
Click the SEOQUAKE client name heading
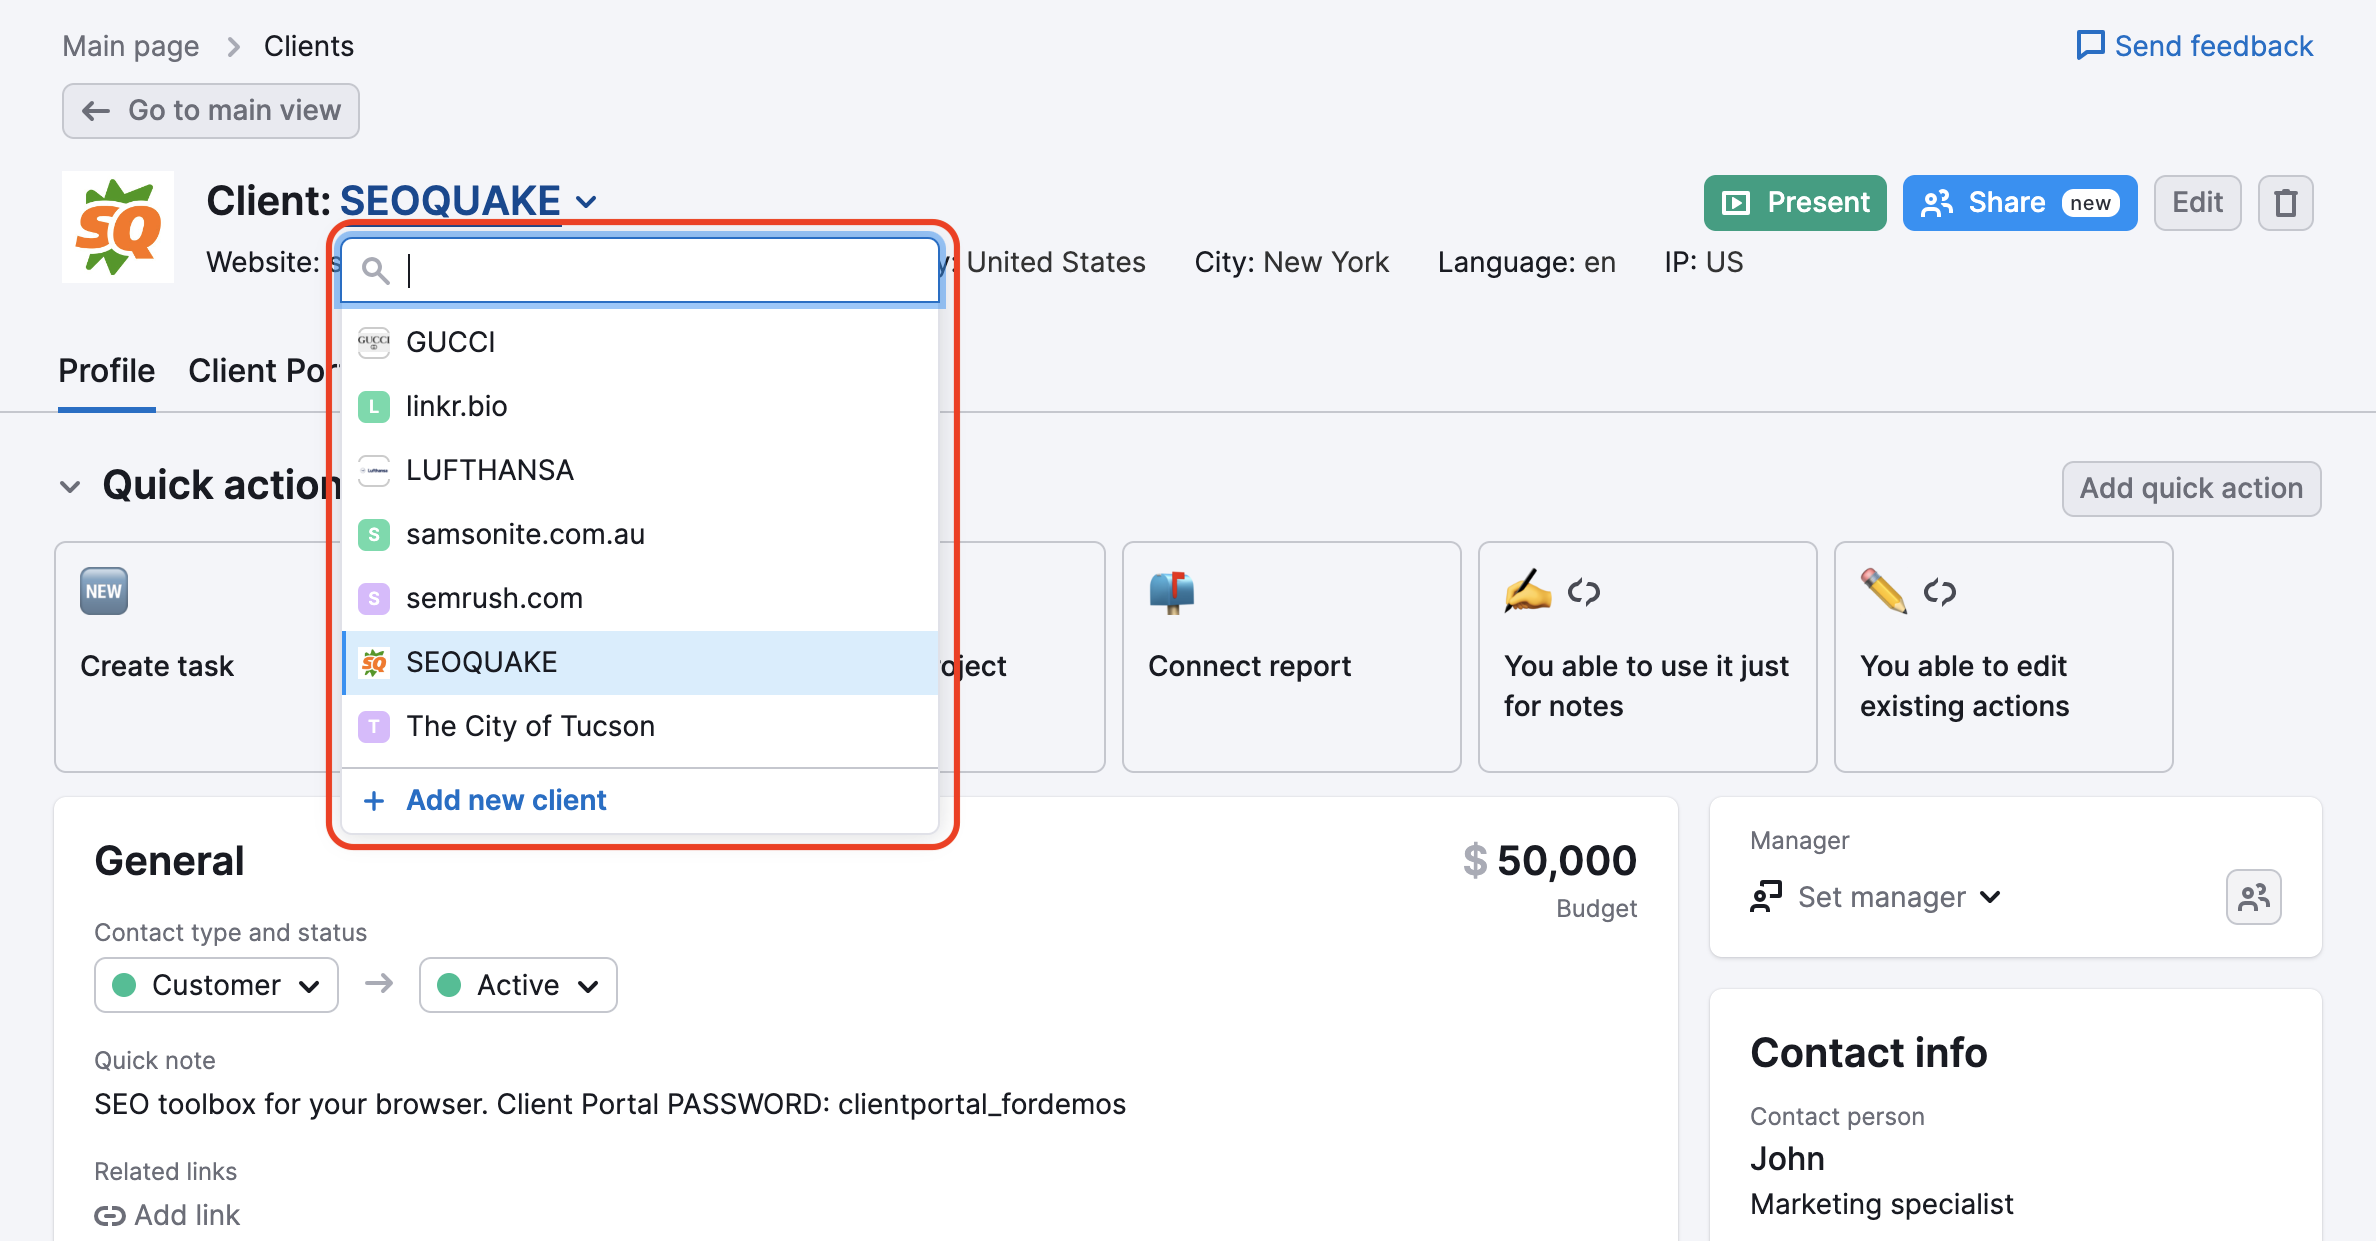450,201
